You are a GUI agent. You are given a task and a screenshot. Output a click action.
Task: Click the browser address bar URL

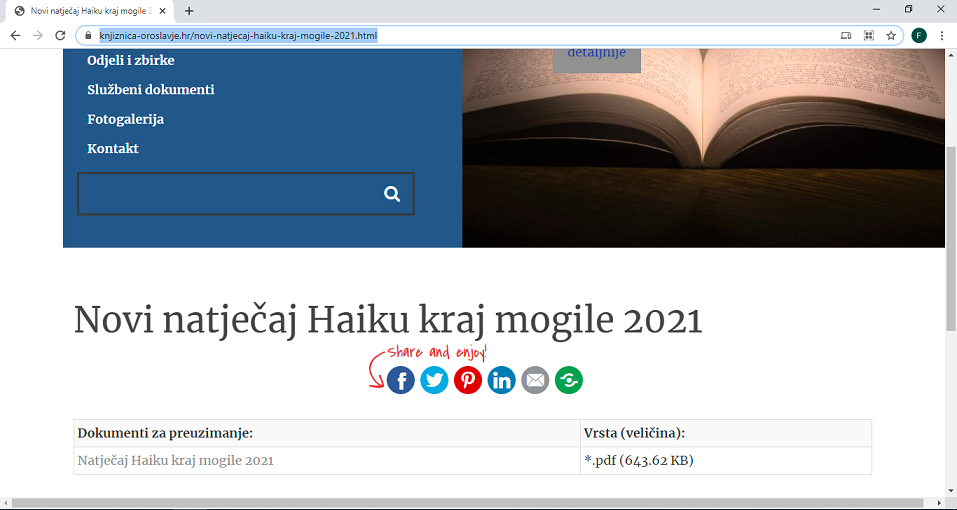pyautogui.click(x=238, y=35)
